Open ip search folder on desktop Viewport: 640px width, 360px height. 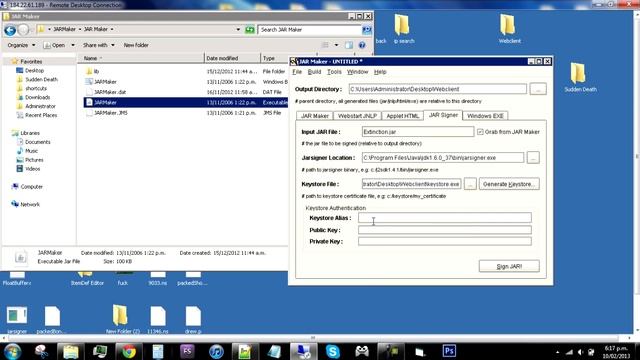point(403,28)
